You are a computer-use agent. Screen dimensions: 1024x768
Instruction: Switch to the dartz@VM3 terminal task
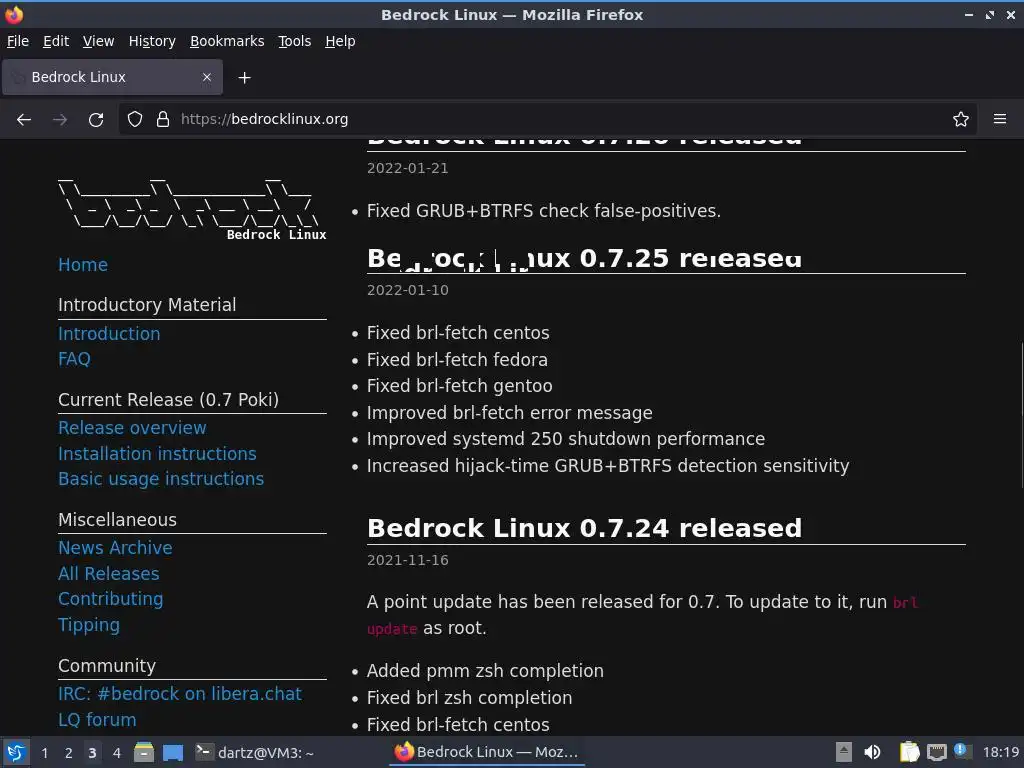point(255,752)
